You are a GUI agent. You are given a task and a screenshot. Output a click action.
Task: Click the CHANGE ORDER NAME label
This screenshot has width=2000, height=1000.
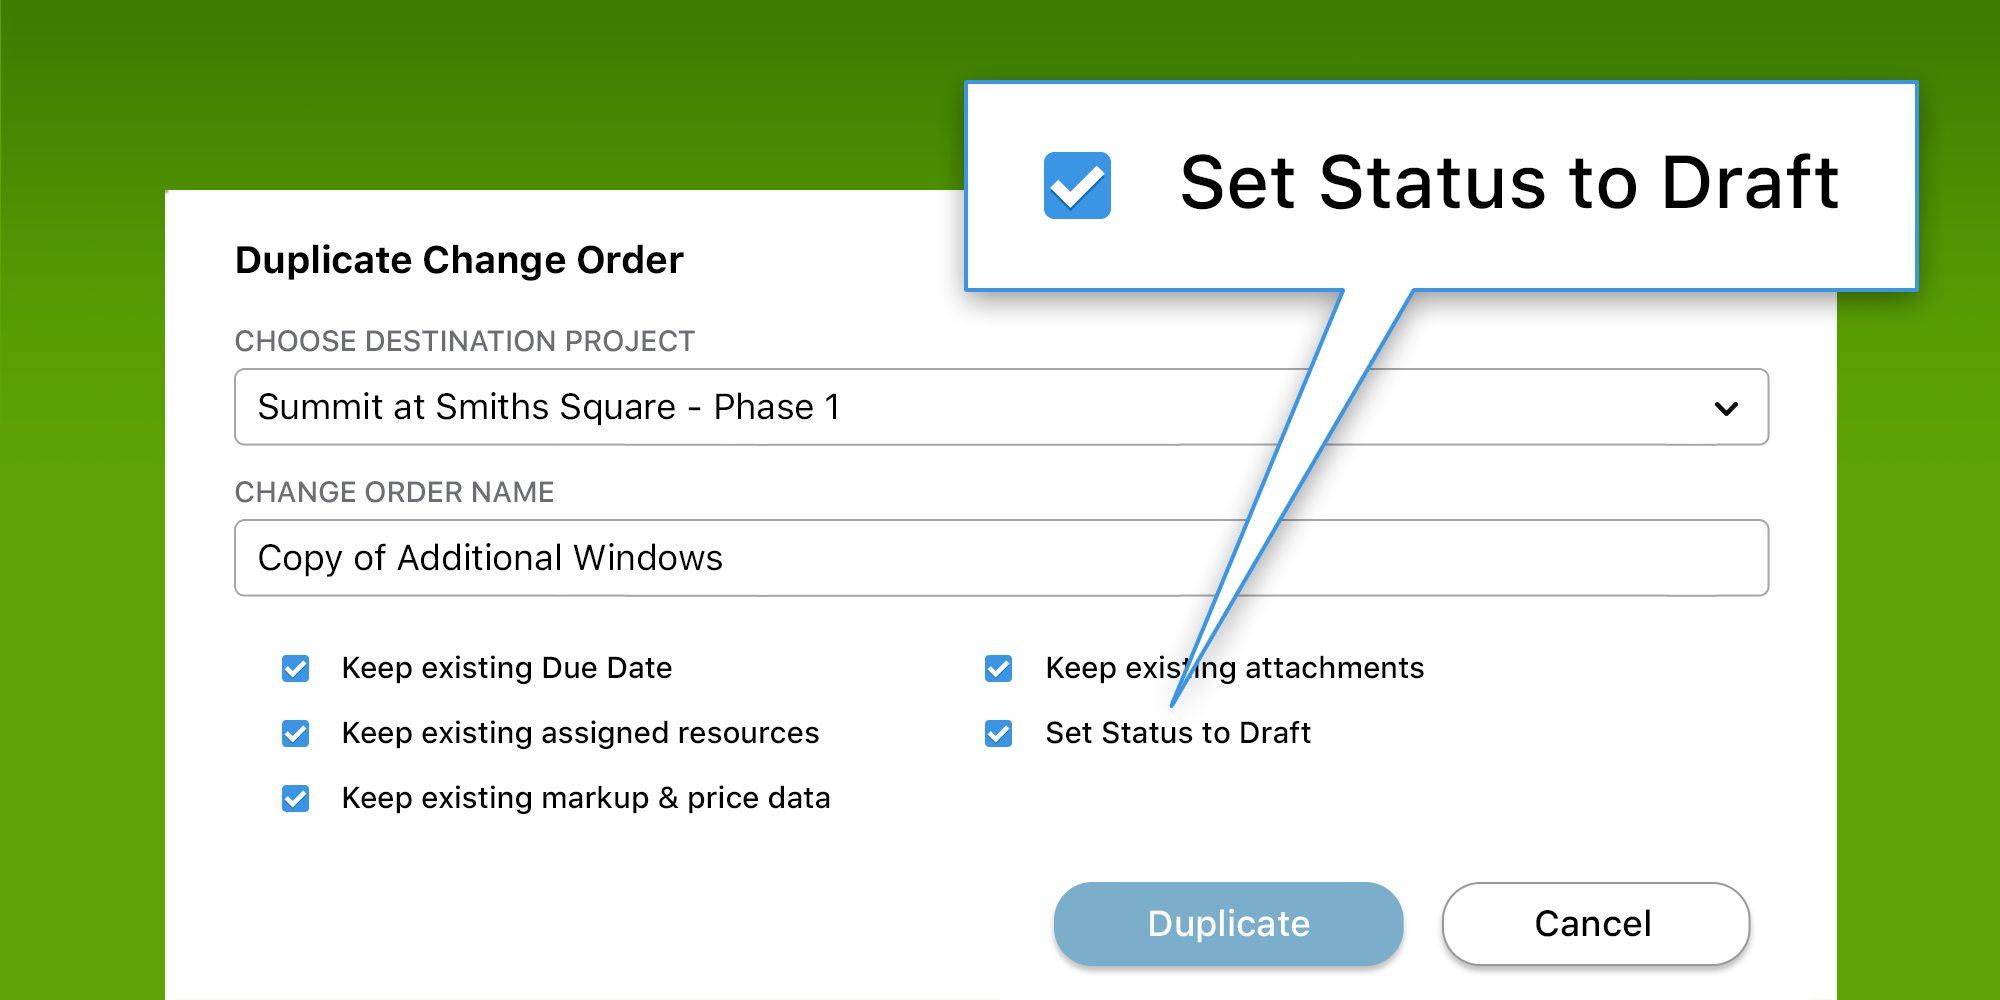point(394,492)
